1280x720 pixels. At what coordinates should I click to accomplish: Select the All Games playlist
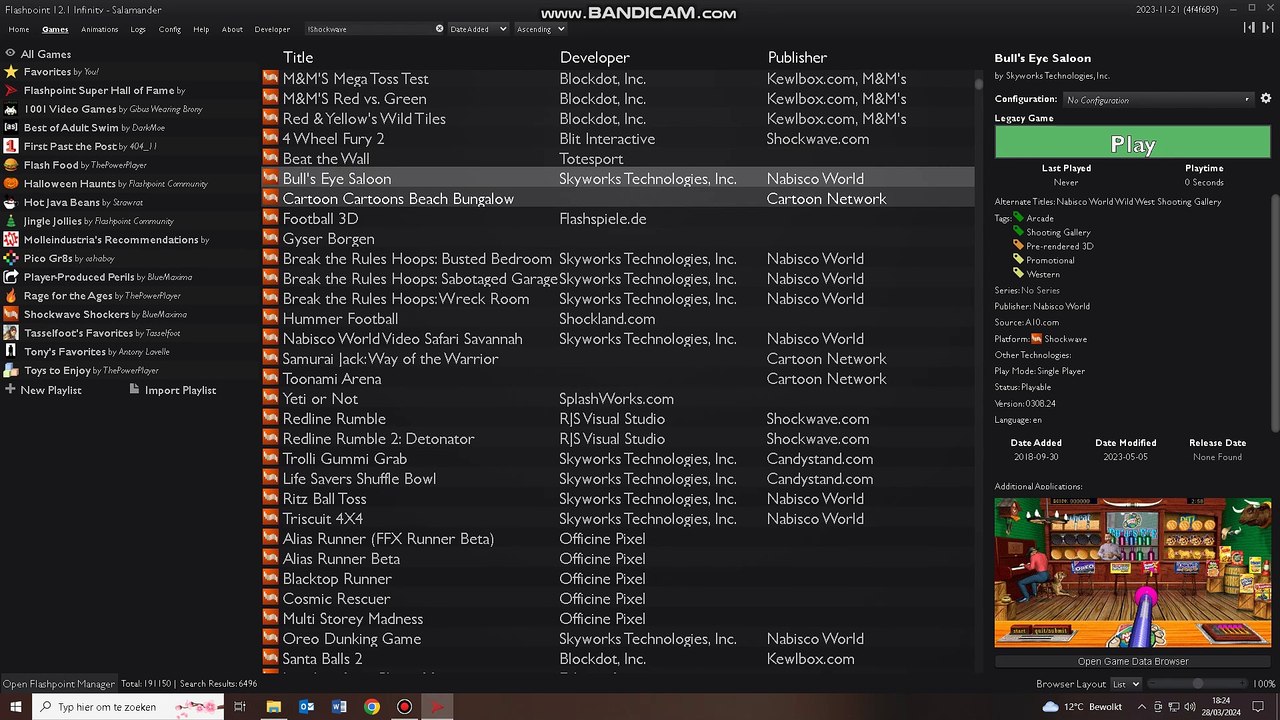(x=46, y=54)
